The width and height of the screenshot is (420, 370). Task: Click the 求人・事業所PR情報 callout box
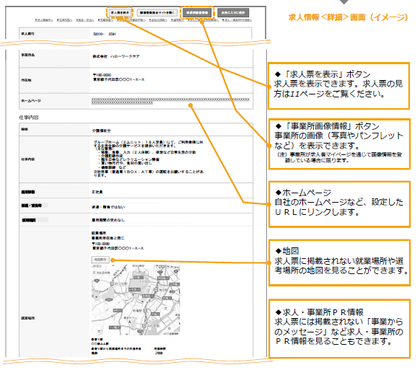coord(339,329)
